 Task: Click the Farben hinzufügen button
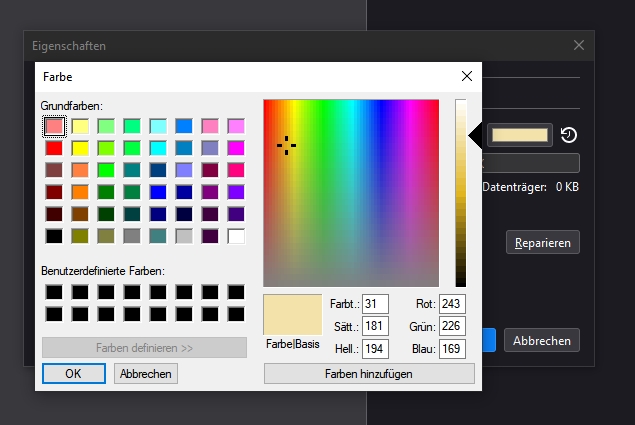368,373
